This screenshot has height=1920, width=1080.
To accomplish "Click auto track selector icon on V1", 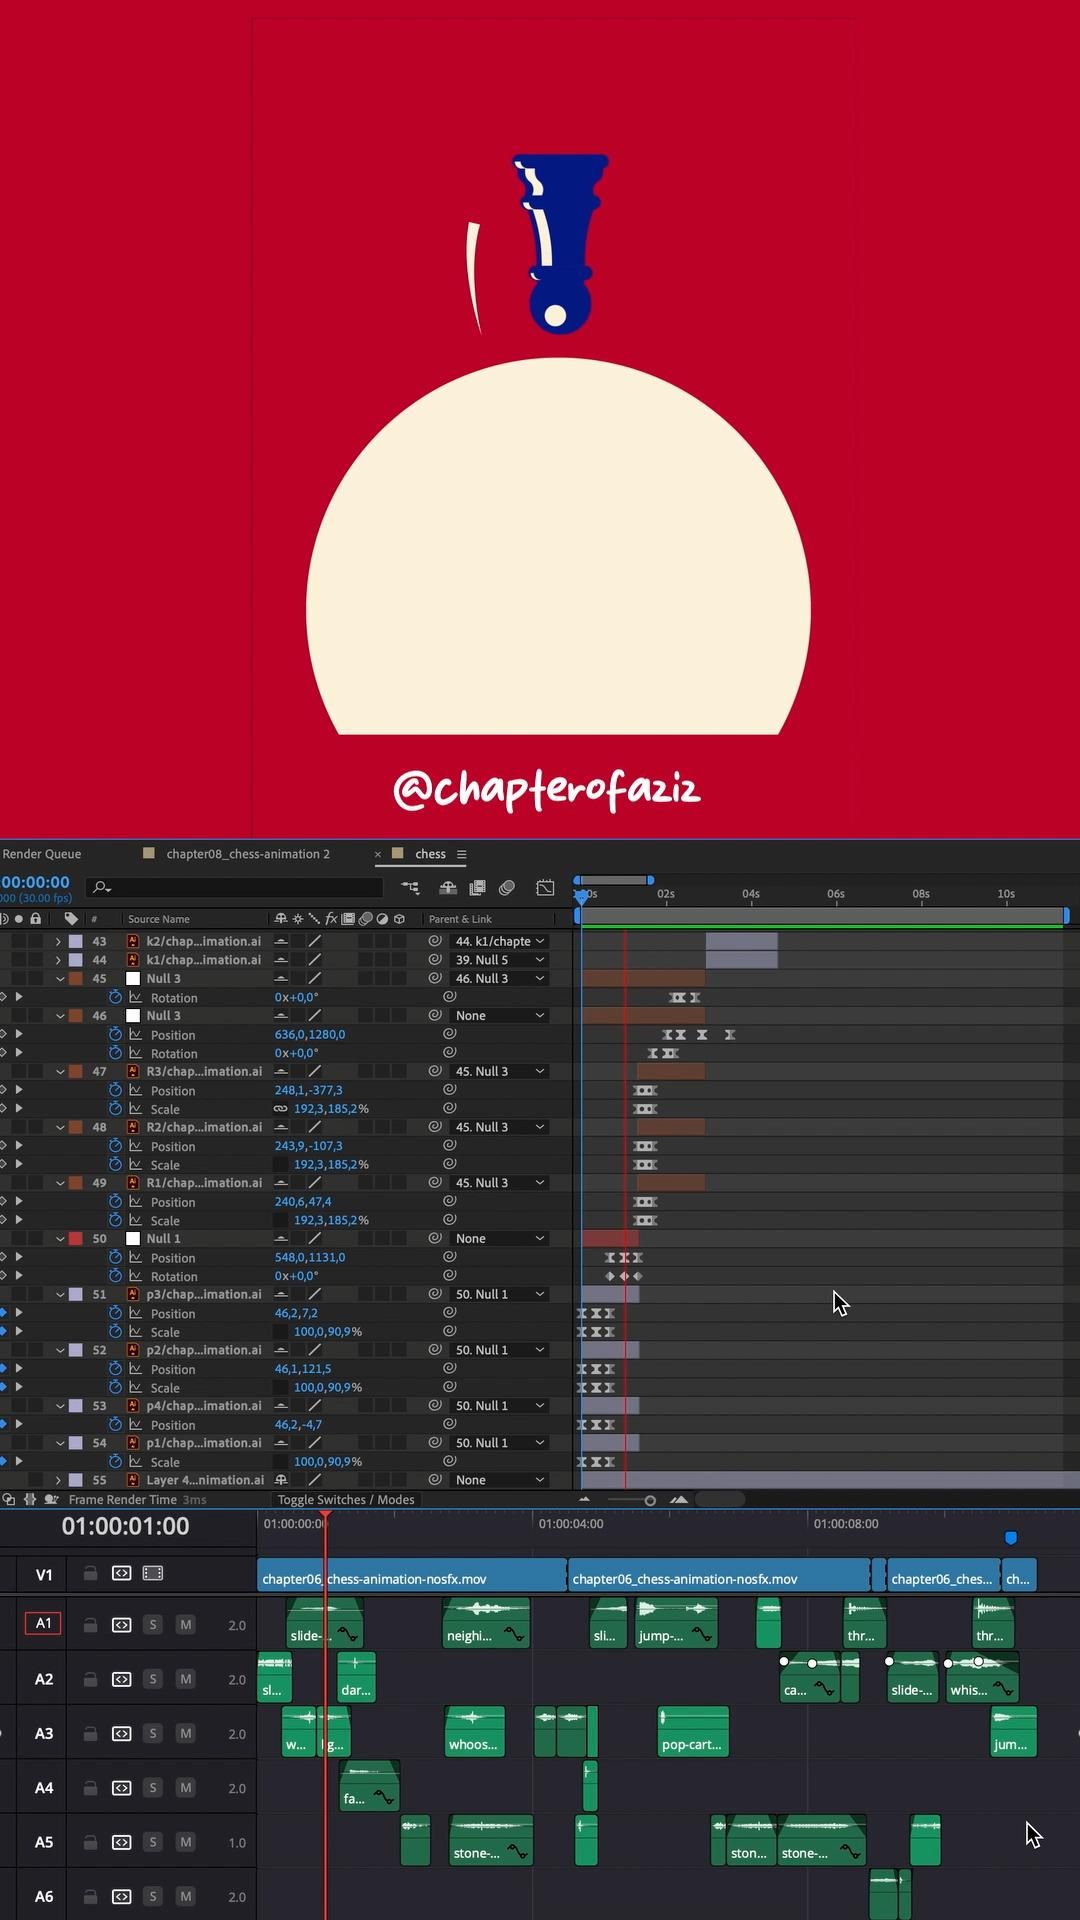I will (121, 1573).
